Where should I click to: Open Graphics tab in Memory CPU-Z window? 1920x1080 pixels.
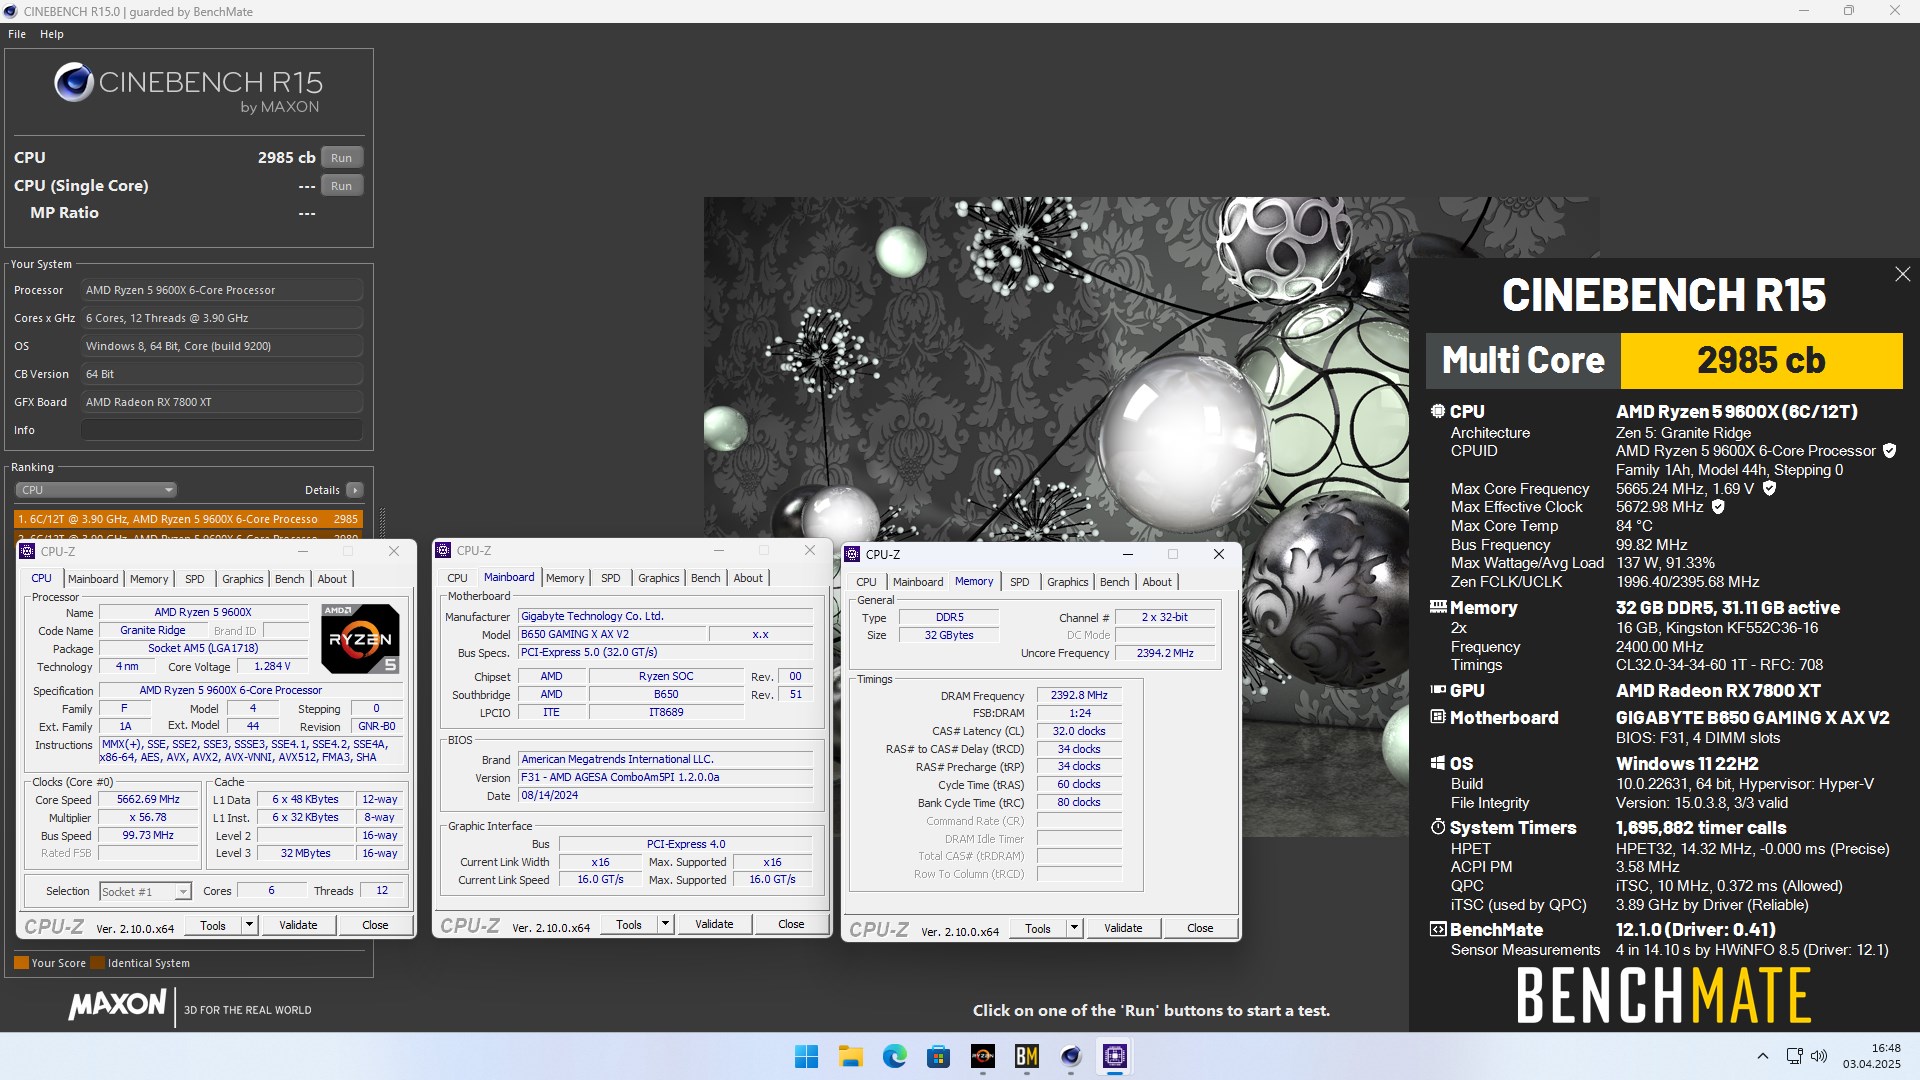tap(1067, 582)
